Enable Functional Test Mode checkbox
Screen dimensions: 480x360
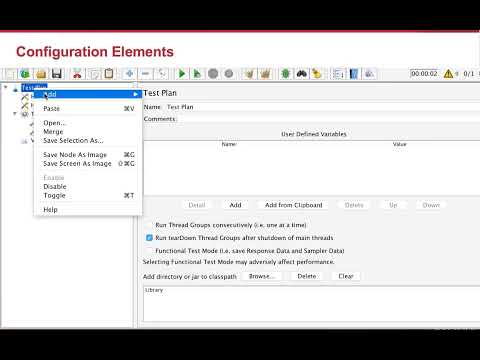149,250
